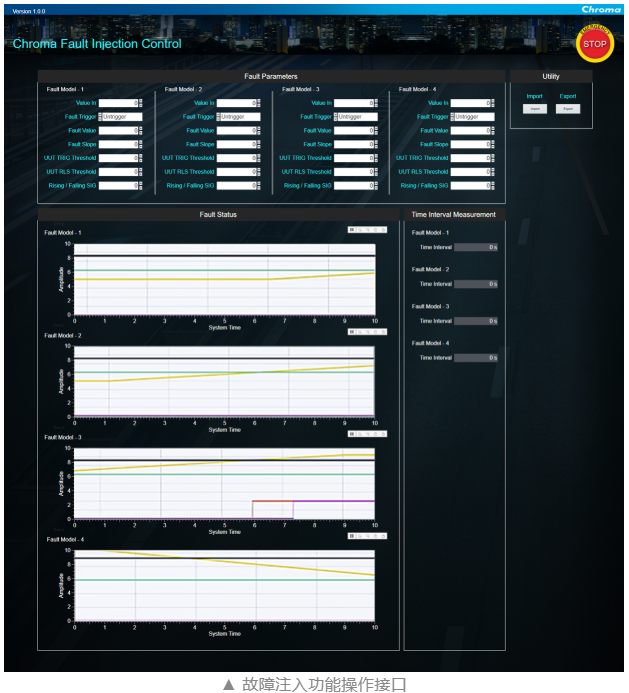Screen dimensions: 629x693
Task: Focus Fault Slope field of Fault Model - 3
Action: coord(354,145)
